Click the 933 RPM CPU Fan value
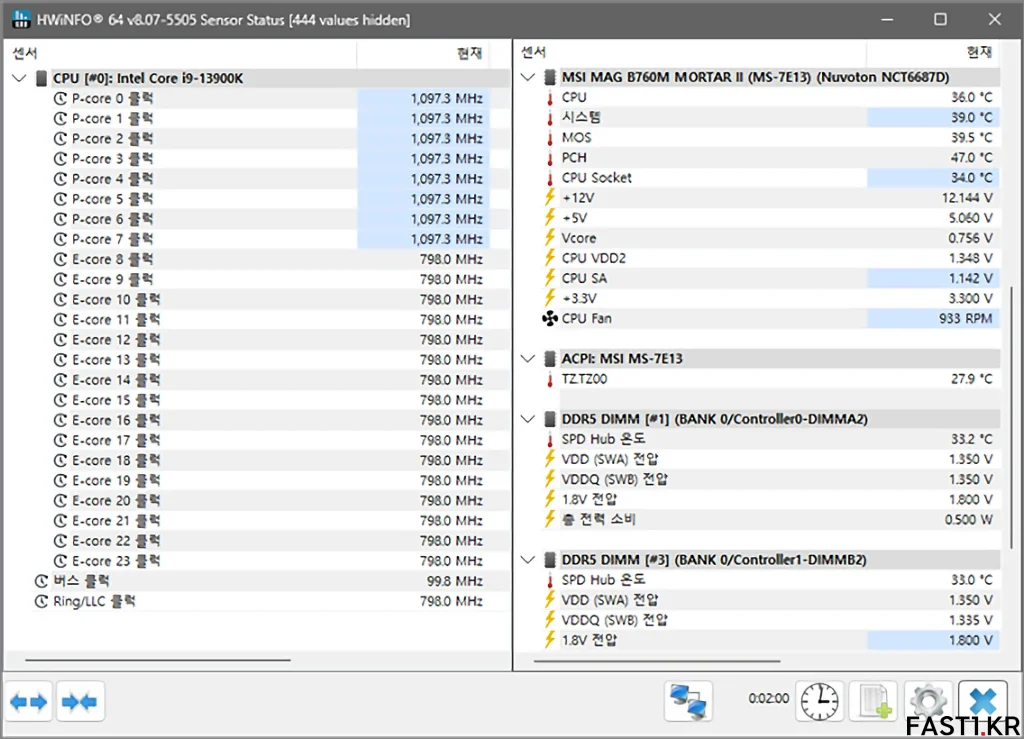This screenshot has height=739, width=1024. tap(965, 319)
